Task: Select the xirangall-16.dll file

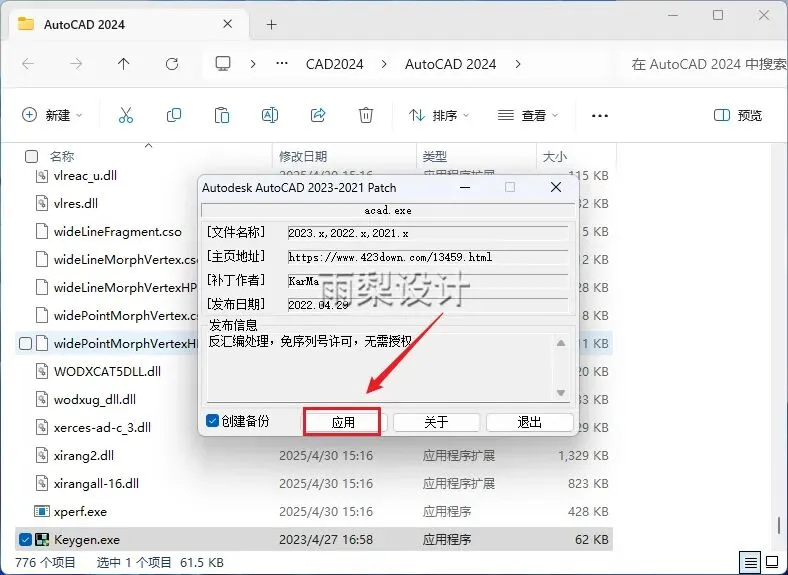Action: [x=96, y=484]
